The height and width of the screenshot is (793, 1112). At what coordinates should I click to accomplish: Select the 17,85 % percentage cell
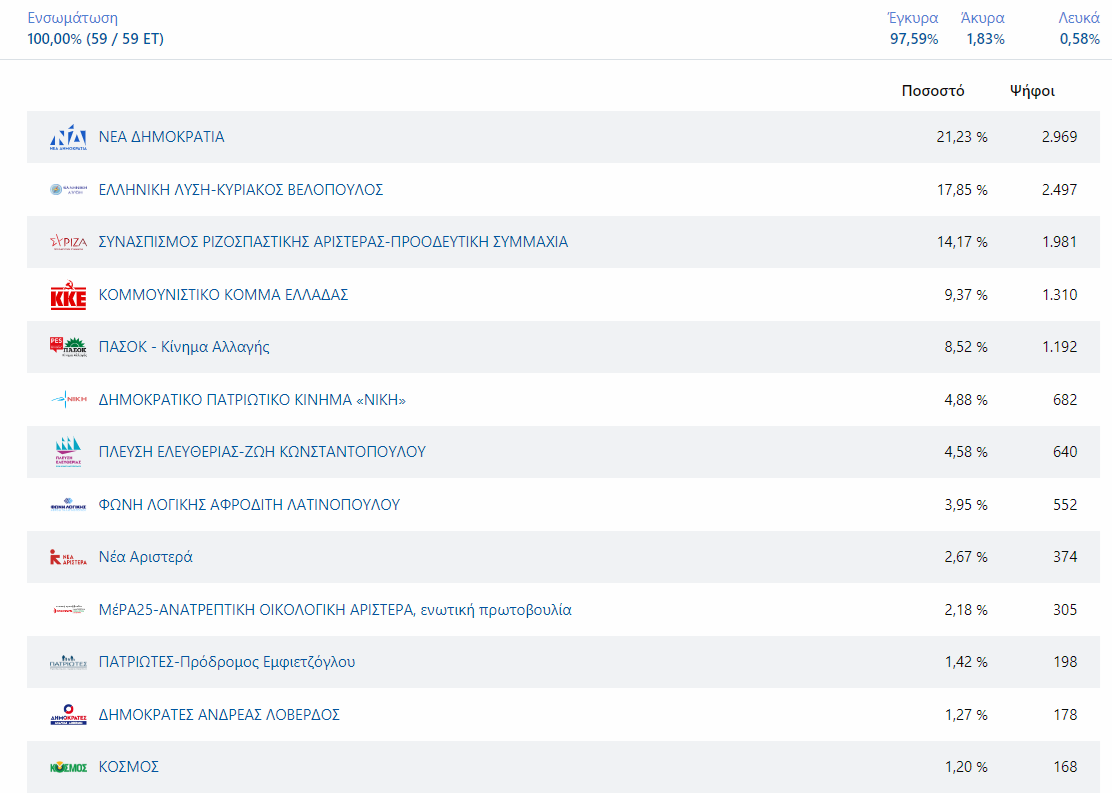pos(962,189)
